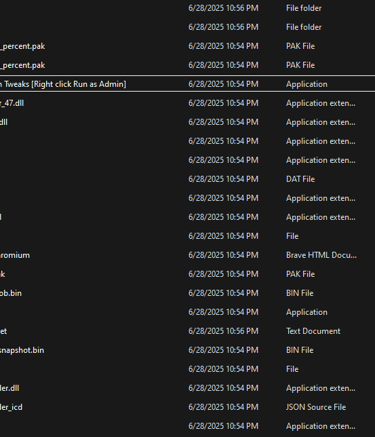Viewport: 375px width, 437px height.
Task: Click the date in the Brave HTML document row
Action: pos(223,255)
